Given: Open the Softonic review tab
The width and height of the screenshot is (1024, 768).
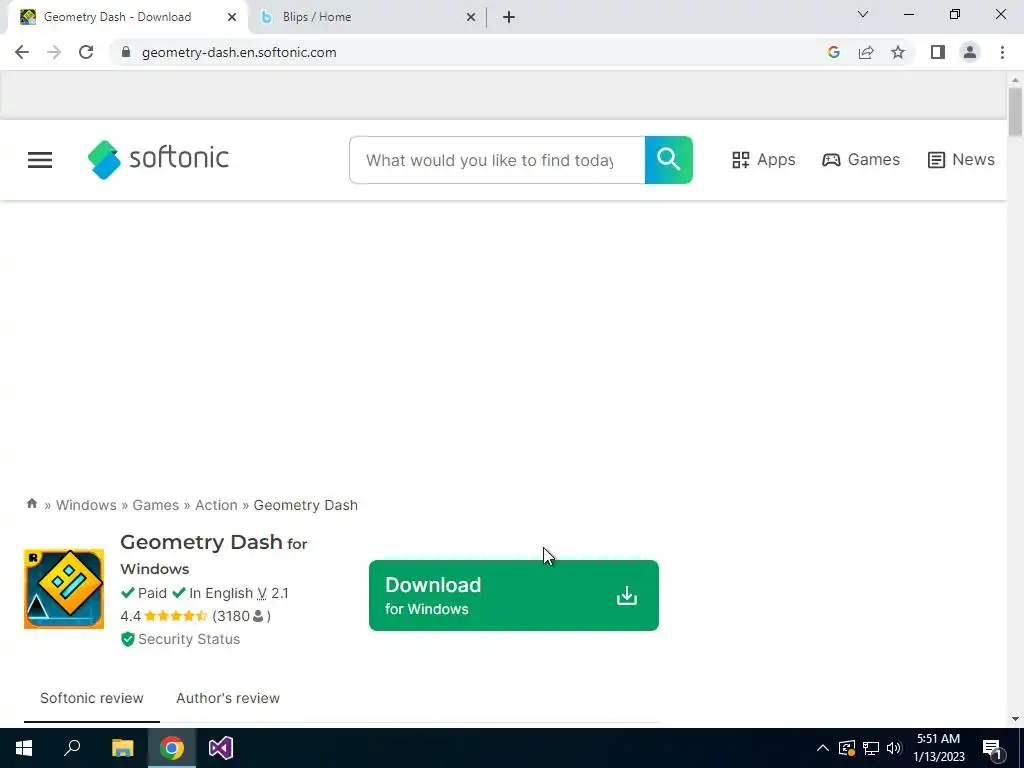Looking at the screenshot, I should click(x=91, y=698).
